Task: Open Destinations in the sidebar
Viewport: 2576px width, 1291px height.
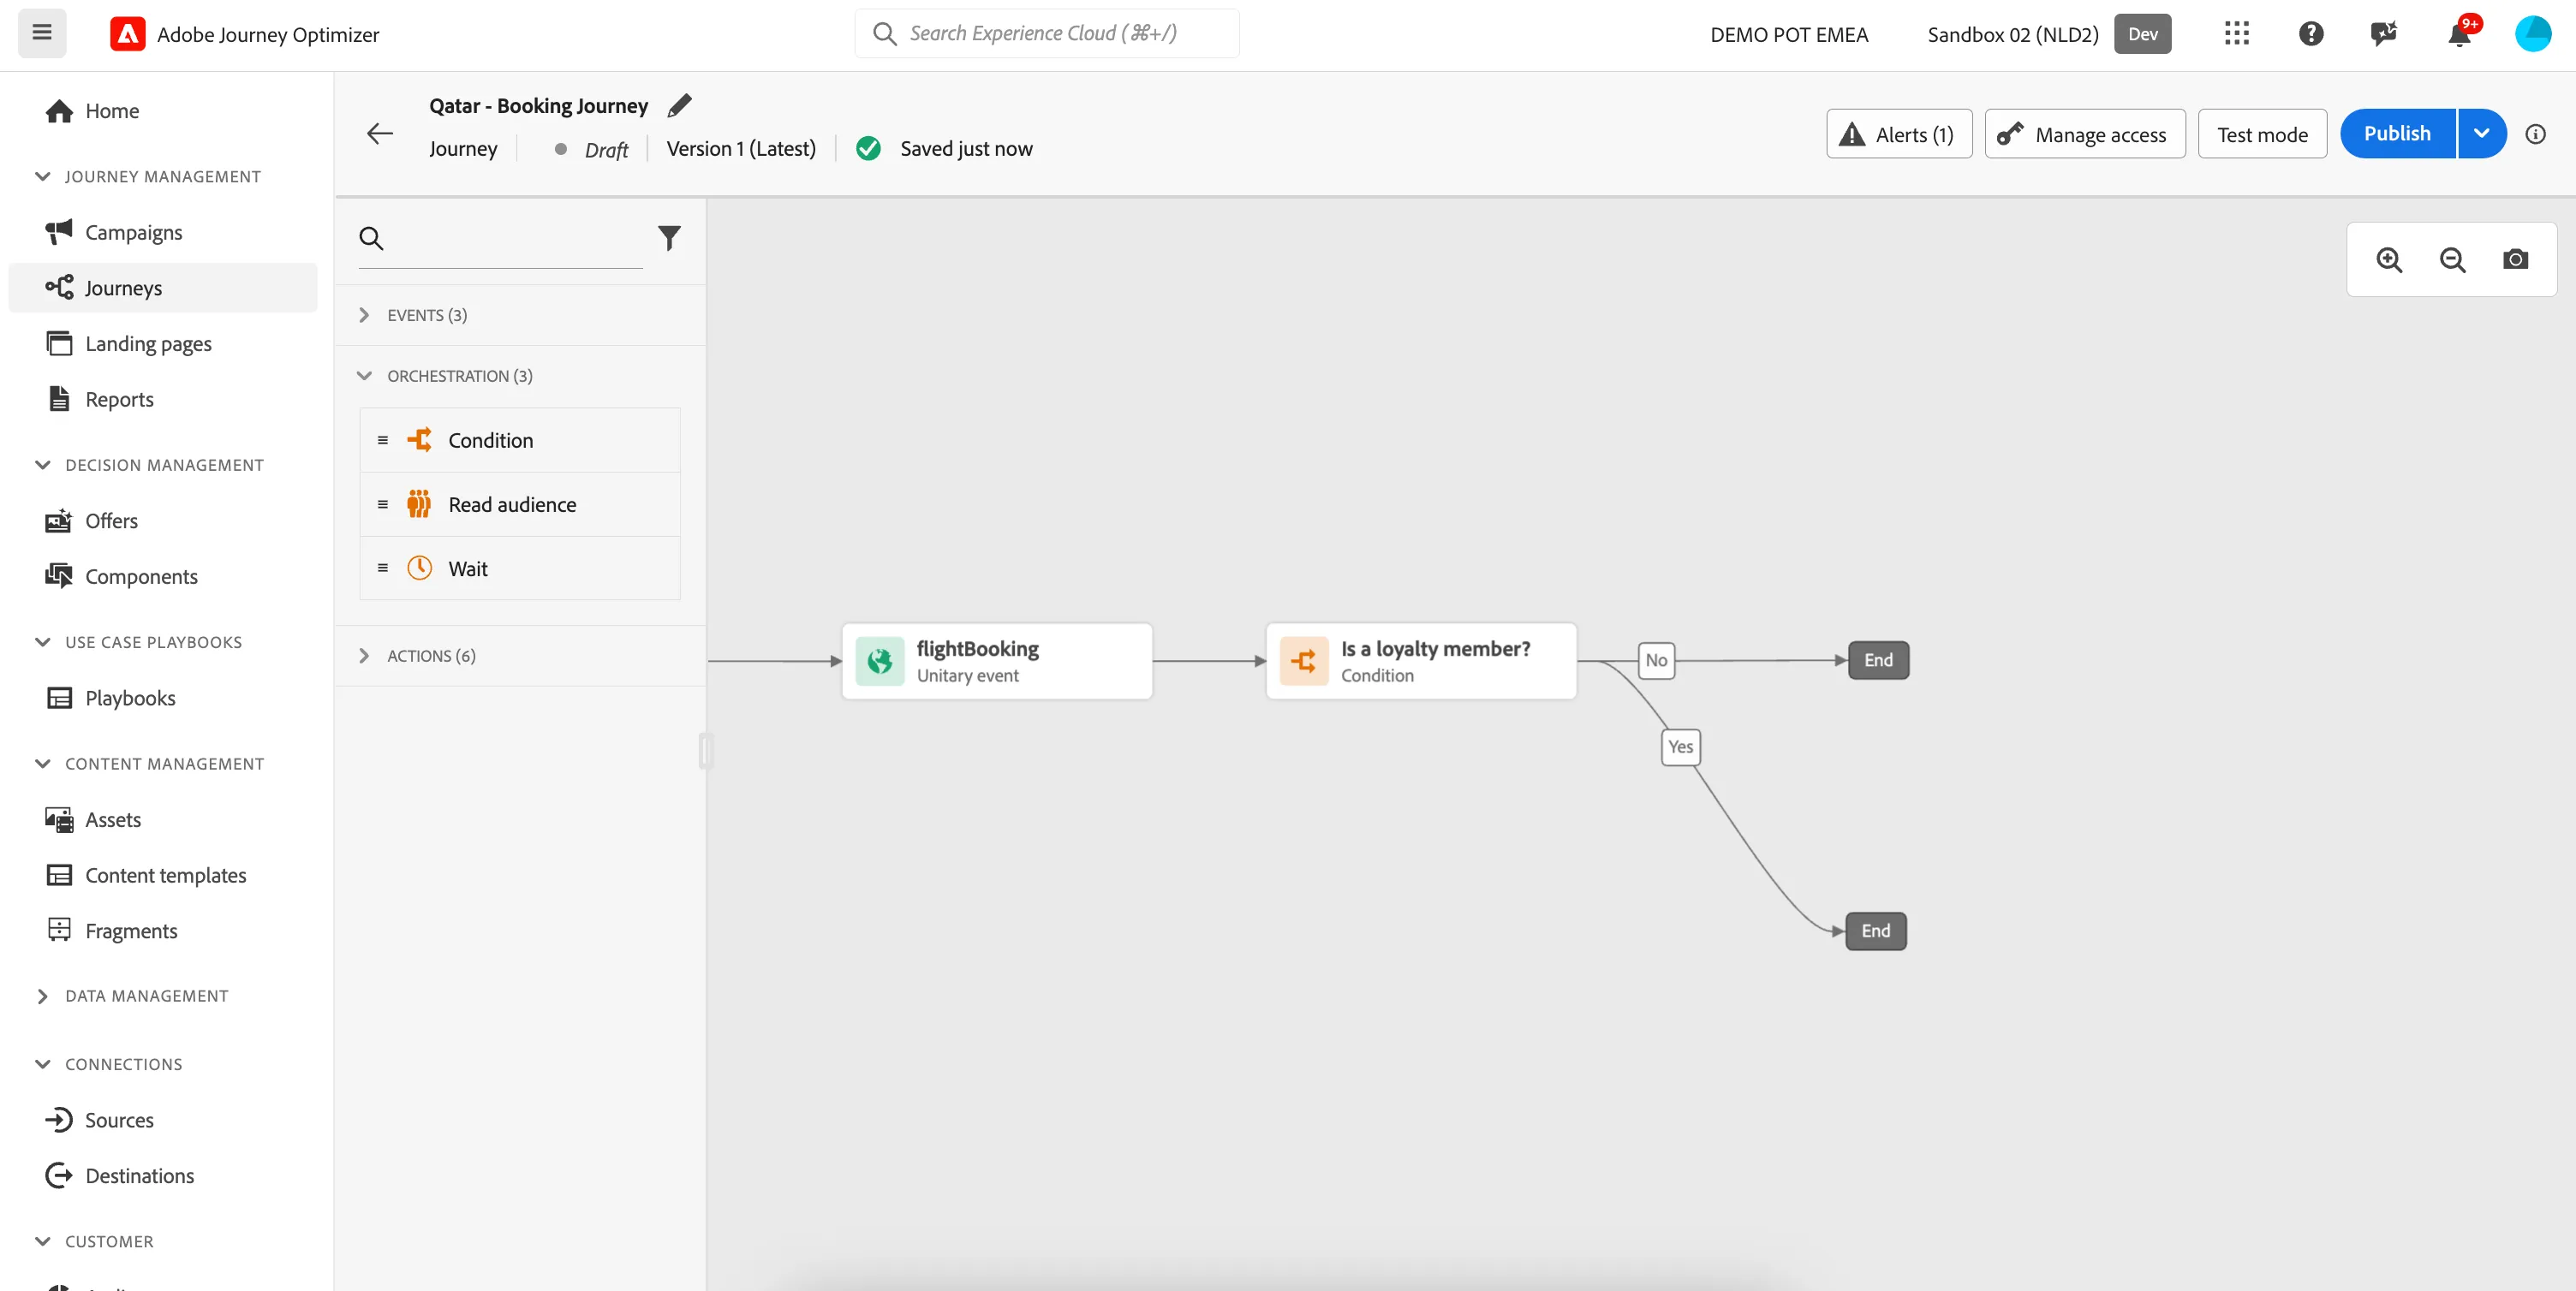Action: tap(162, 1175)
